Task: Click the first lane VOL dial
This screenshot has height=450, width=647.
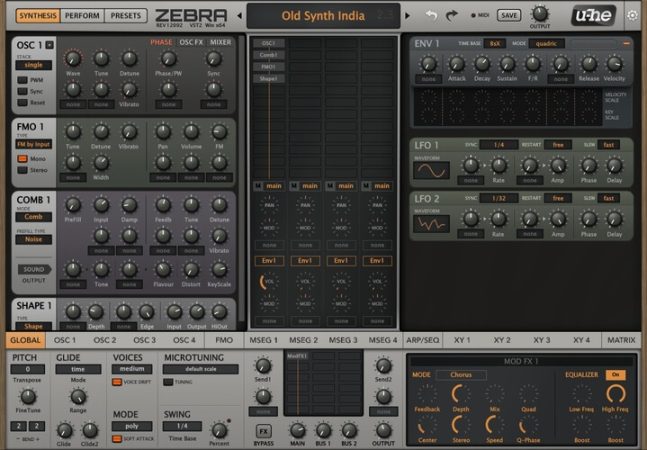Action: point(269,281)
